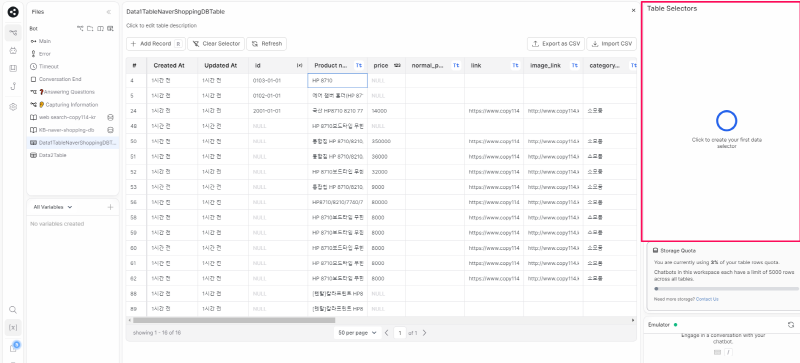
Task: Select price cell 14000 in row 24
Action: [x=386, y=111]
